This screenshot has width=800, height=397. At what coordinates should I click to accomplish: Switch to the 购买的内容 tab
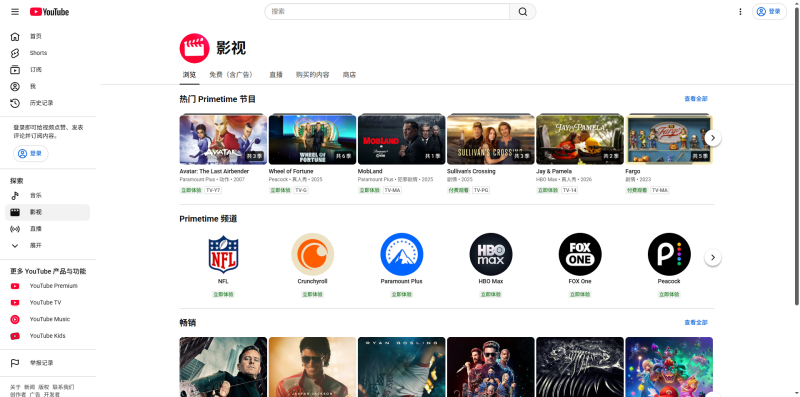pyautogui.click(x=313, y=75)
